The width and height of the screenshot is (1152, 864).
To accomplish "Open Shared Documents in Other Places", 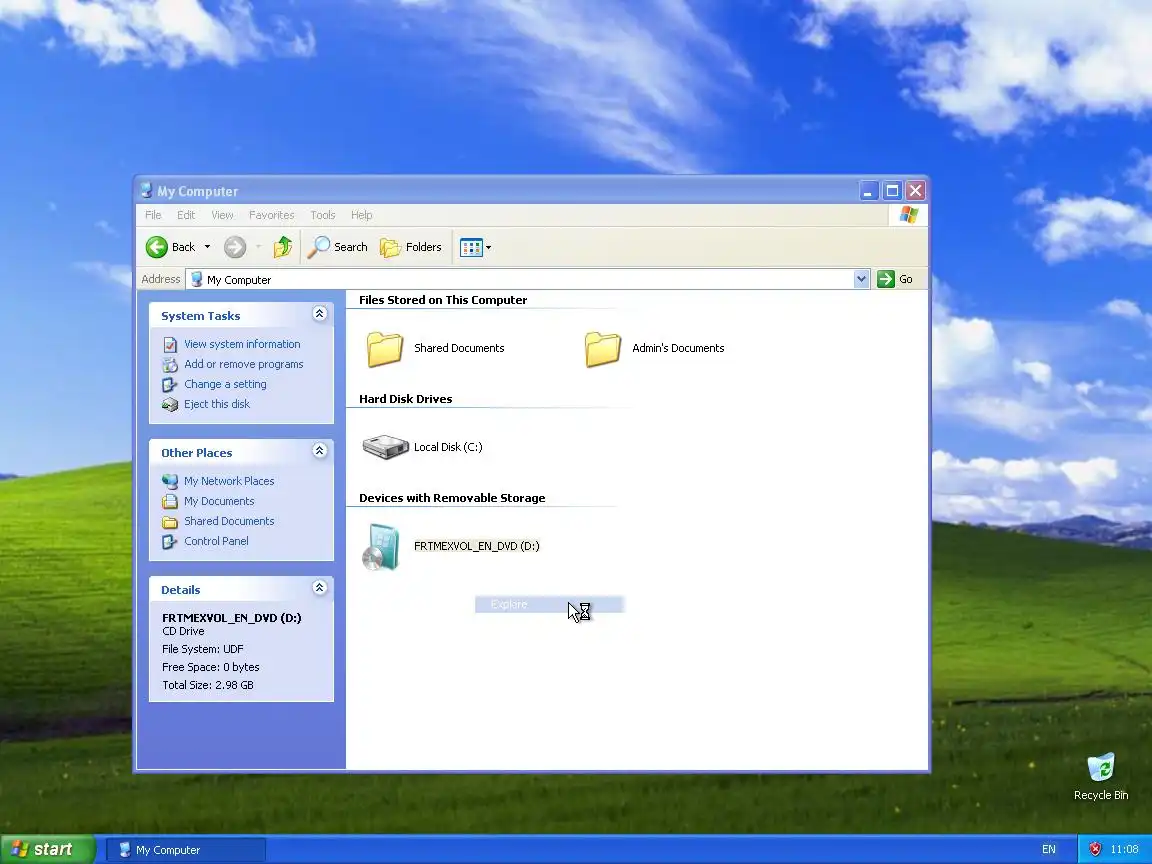I will [x=228, y=521].
